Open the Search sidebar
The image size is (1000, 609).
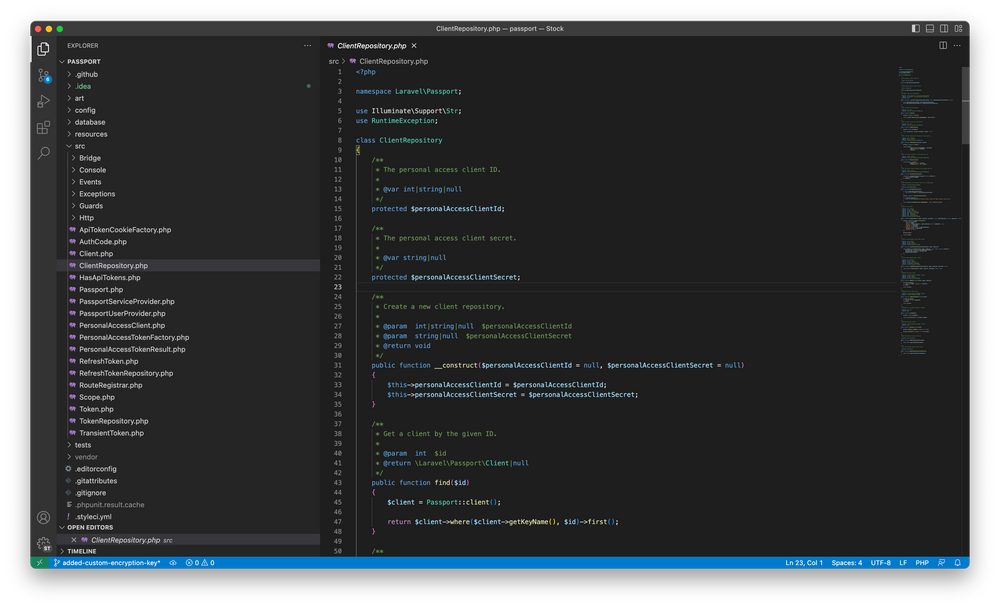pyautogui.click(x=43, y=152)
